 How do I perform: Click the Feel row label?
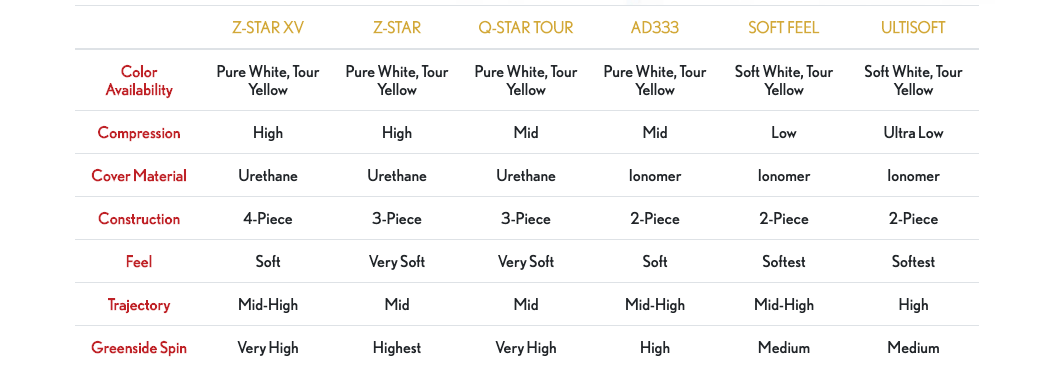(x=139, y=262)
